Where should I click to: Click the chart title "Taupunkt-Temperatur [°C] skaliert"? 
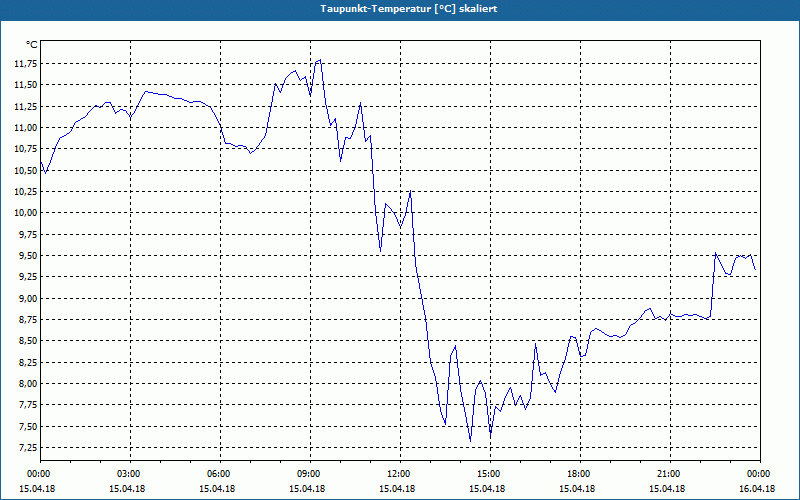409,9
